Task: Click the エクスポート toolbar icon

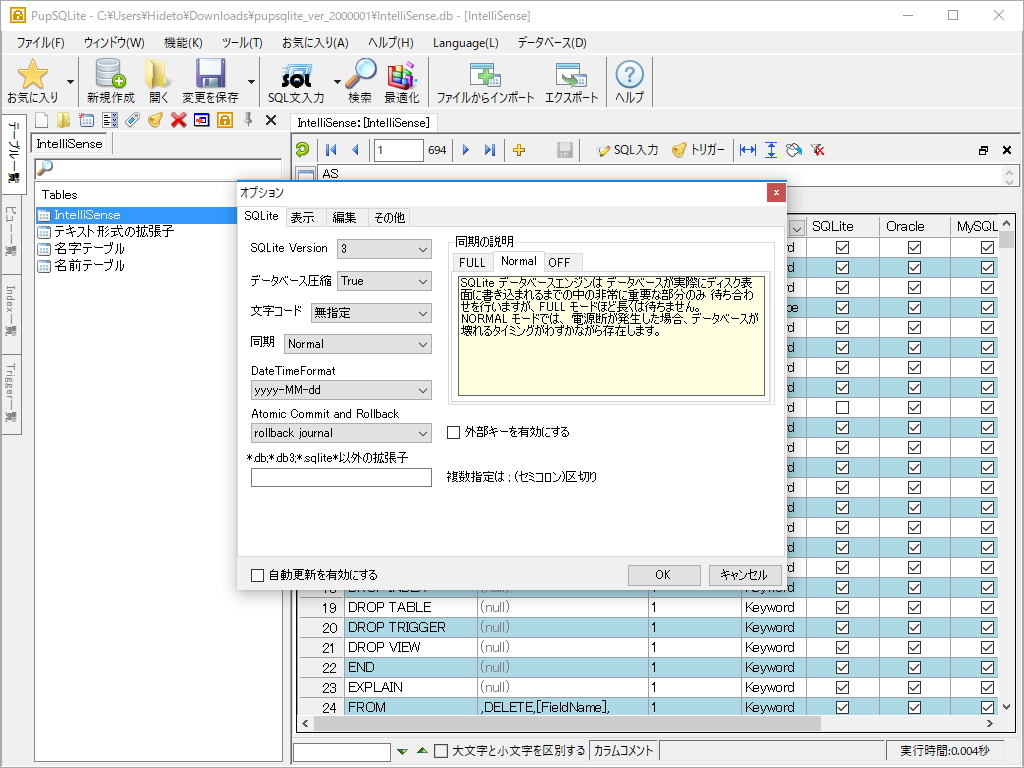Action: [x=571, y=75]
